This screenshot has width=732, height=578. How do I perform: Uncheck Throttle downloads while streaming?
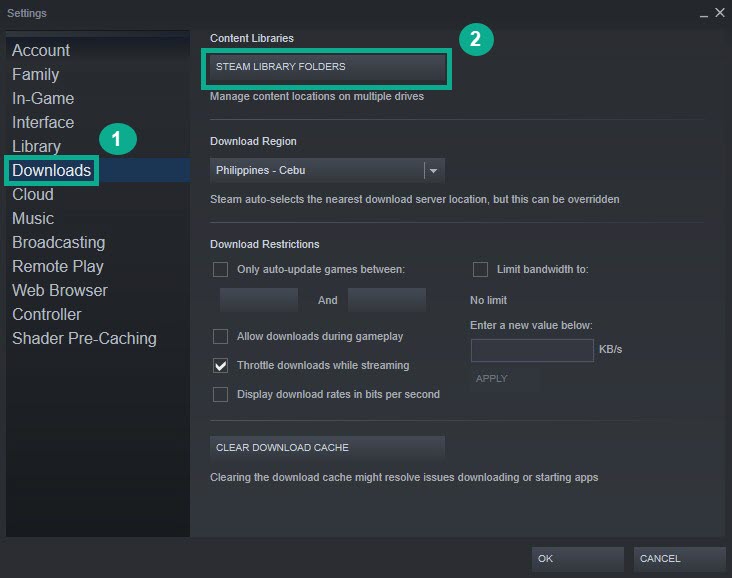(220, 366)
